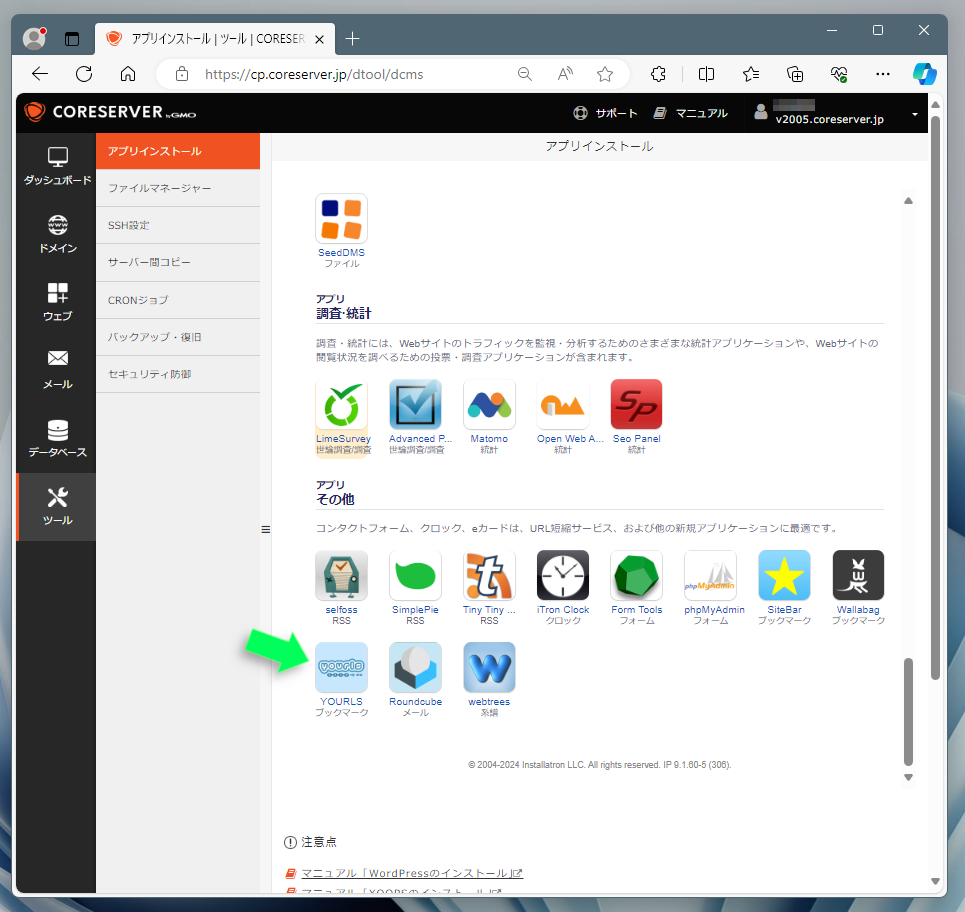Viewport: 965px width, 912px height.
Task: Open Copilot sidebar icon
Action: [x=924, y=74]
